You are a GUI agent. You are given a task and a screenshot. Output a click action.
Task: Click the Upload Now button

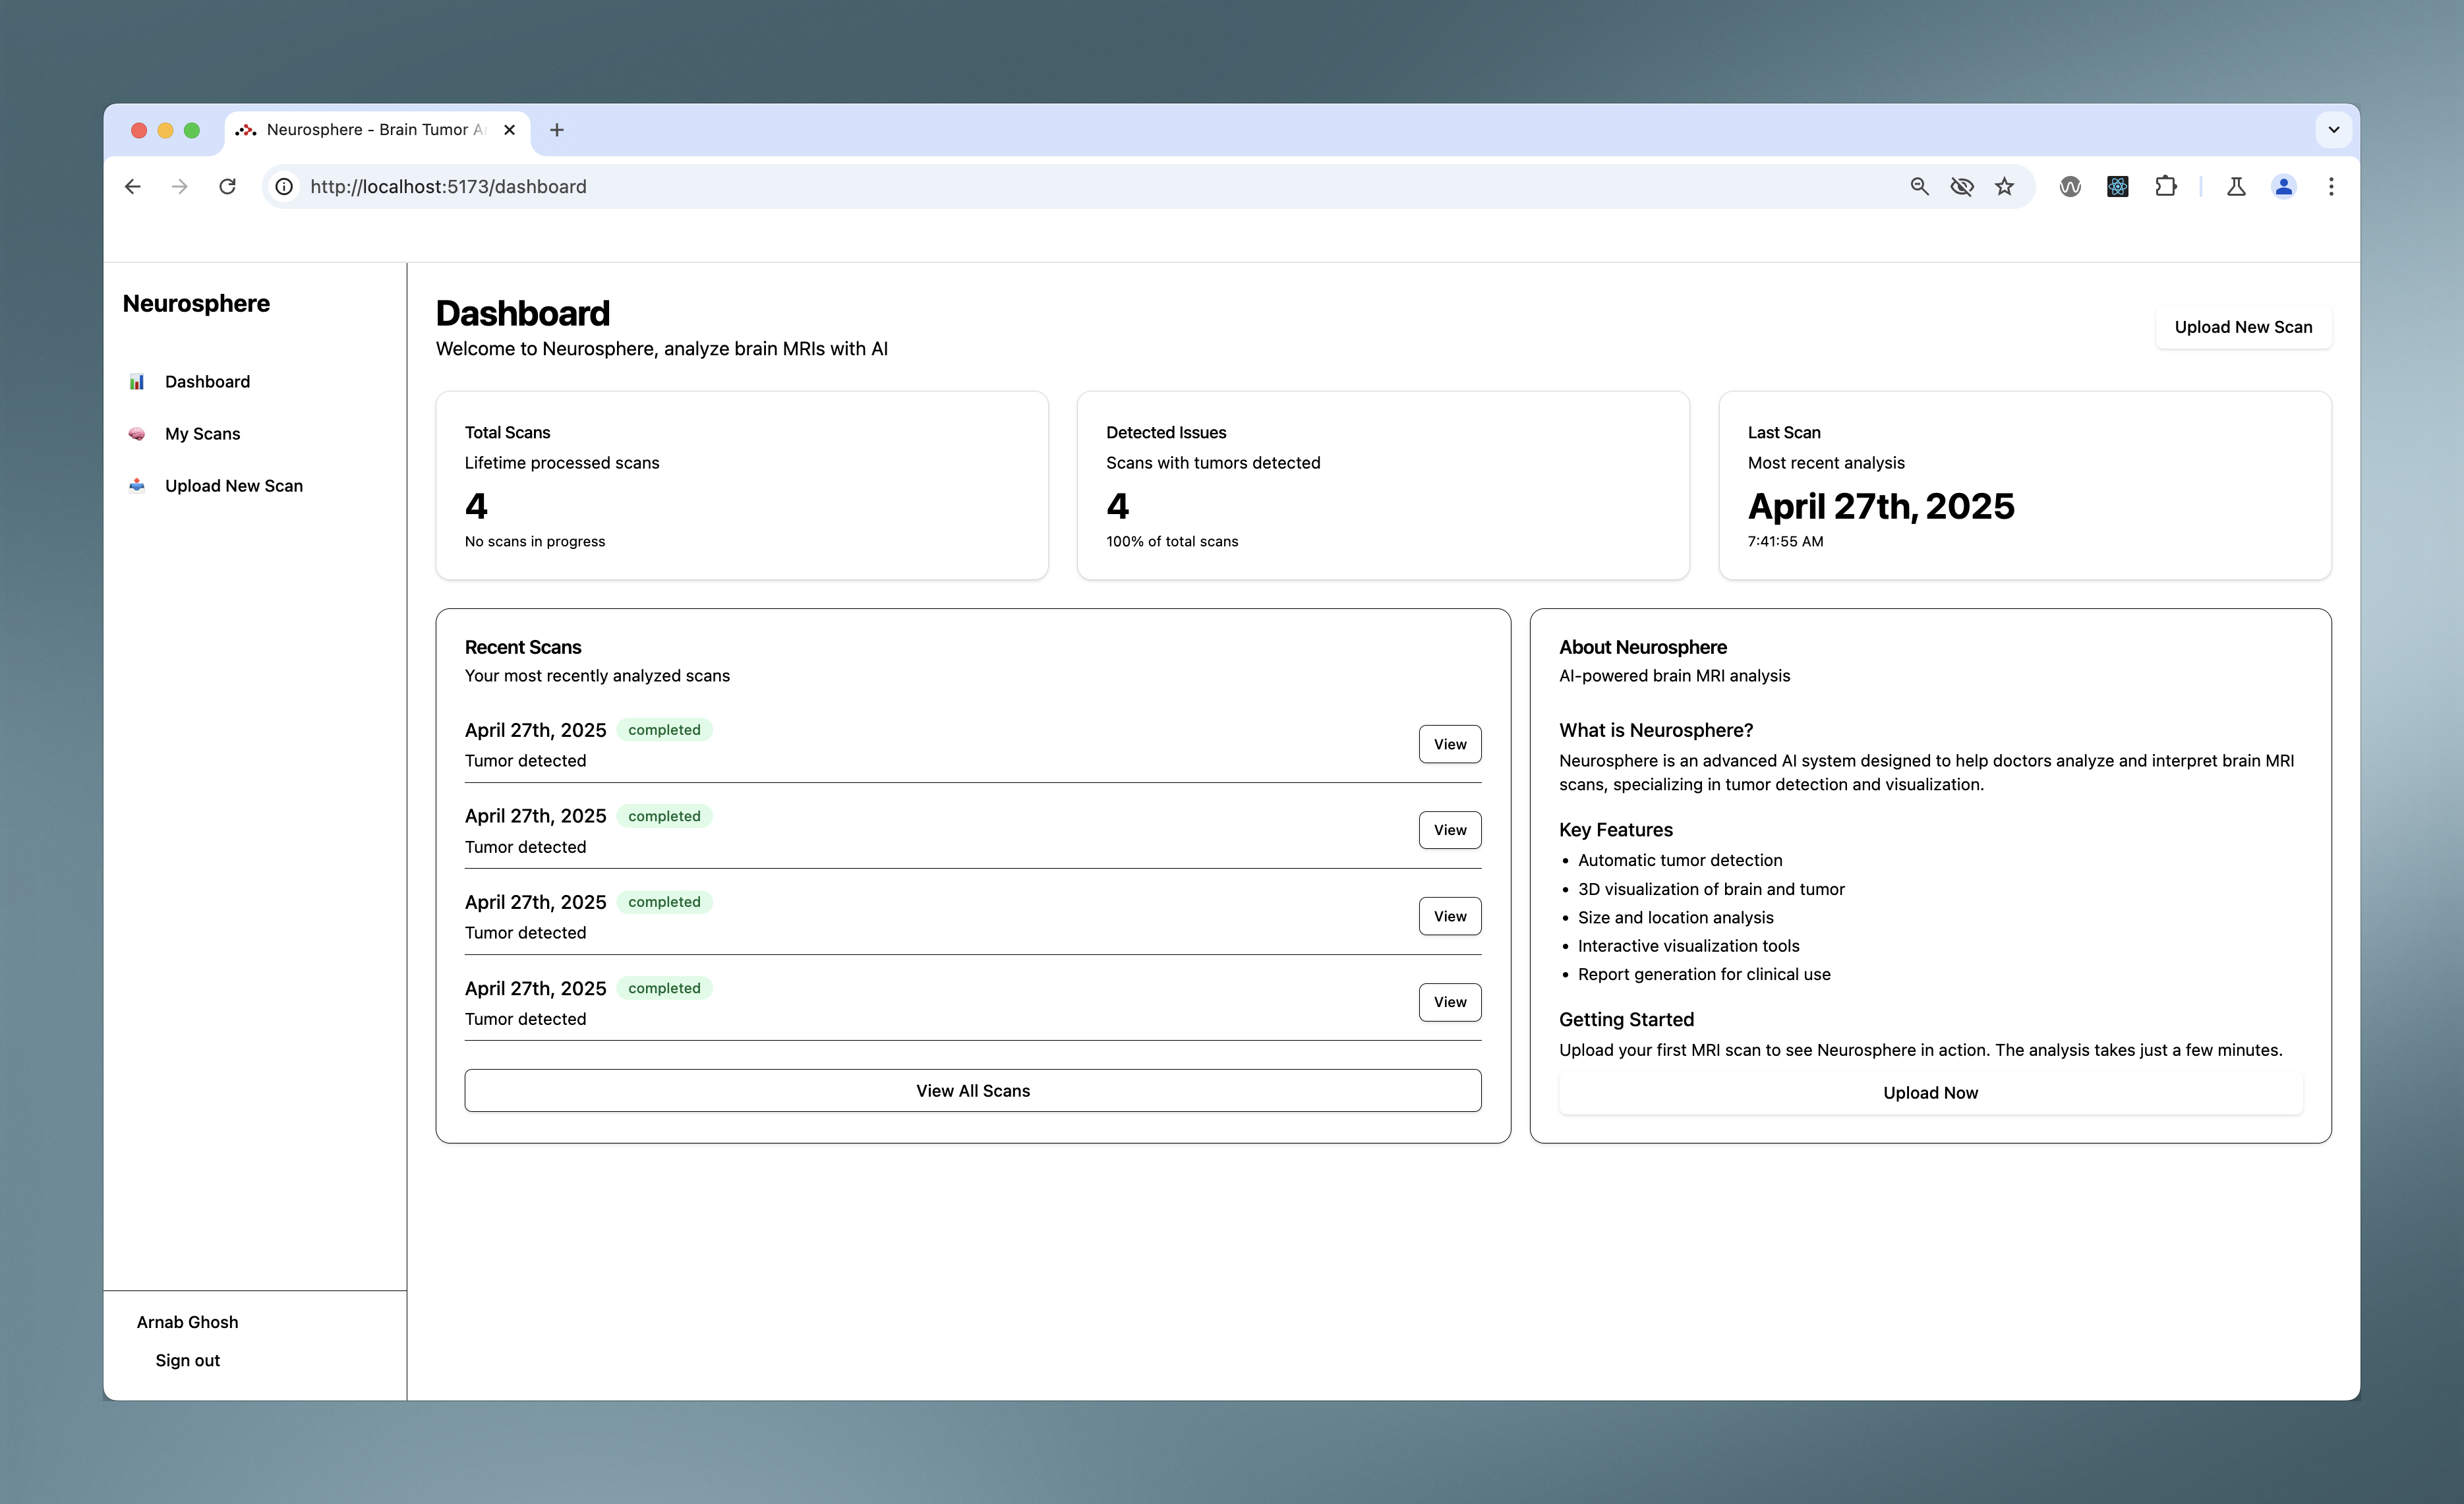coord(1929,1093)
